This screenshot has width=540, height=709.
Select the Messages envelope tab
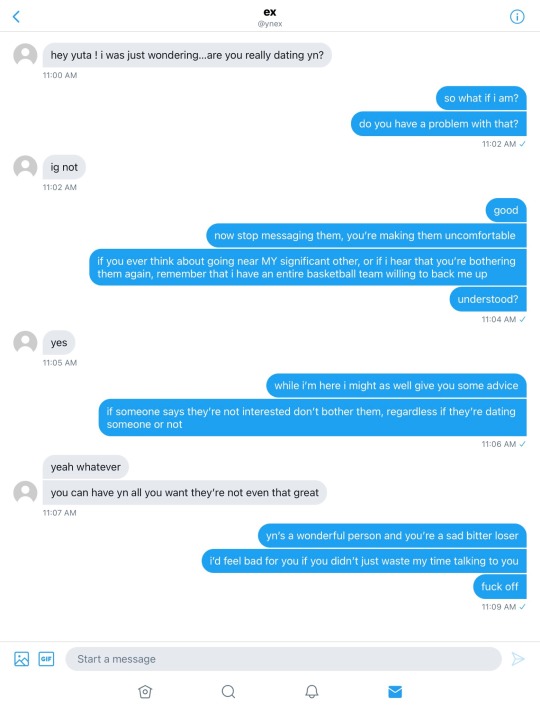pos(395,691)
